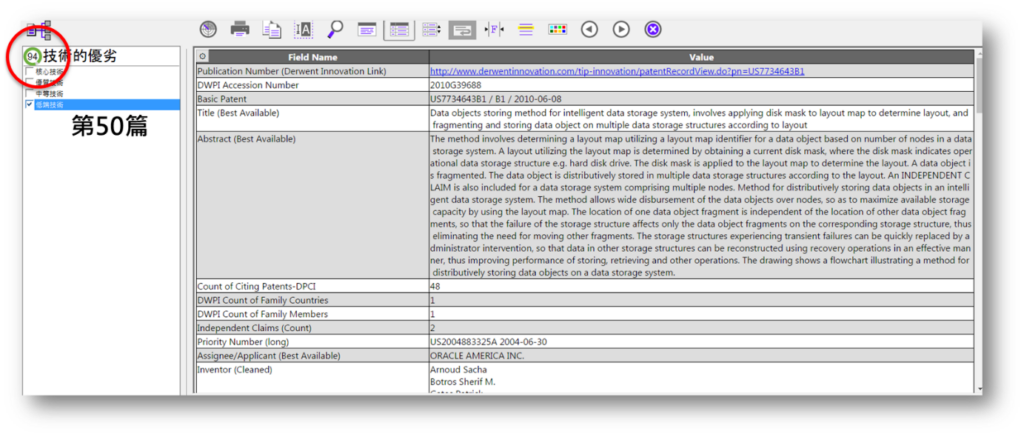This screenshot has height=437, width=1024.
Task: Click the Field Name column header
Action: [312, 57]
